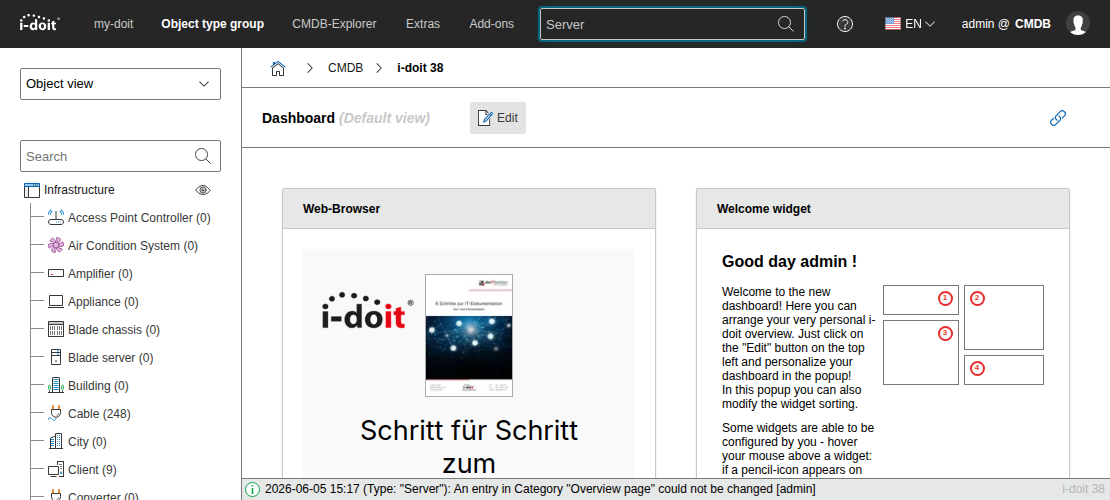1110x500 pixels.
Task: Click the Building icon
Action: click(x=56, y=385)
